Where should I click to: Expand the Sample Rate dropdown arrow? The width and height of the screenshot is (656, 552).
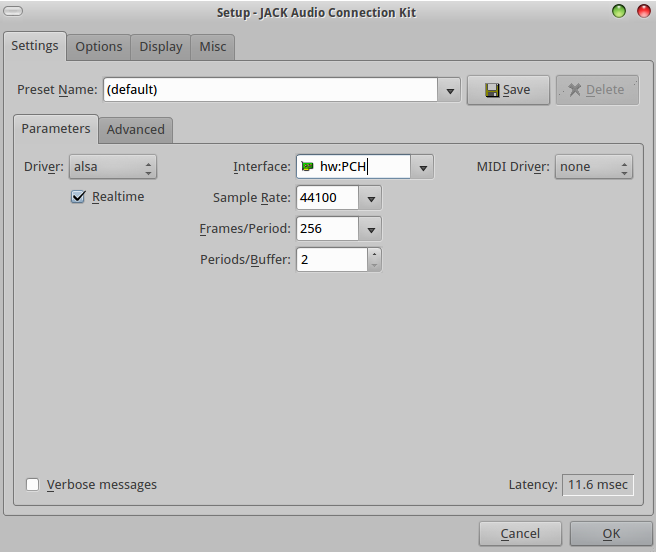point(371,198)
